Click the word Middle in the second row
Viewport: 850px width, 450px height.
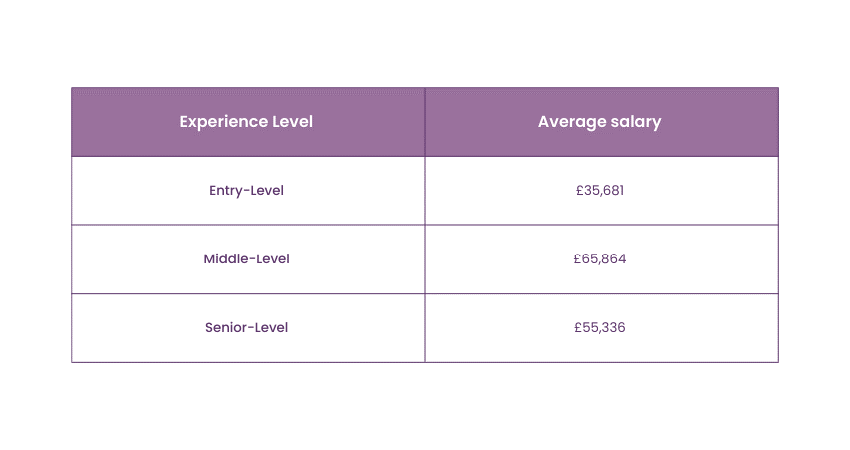[226, 259]
